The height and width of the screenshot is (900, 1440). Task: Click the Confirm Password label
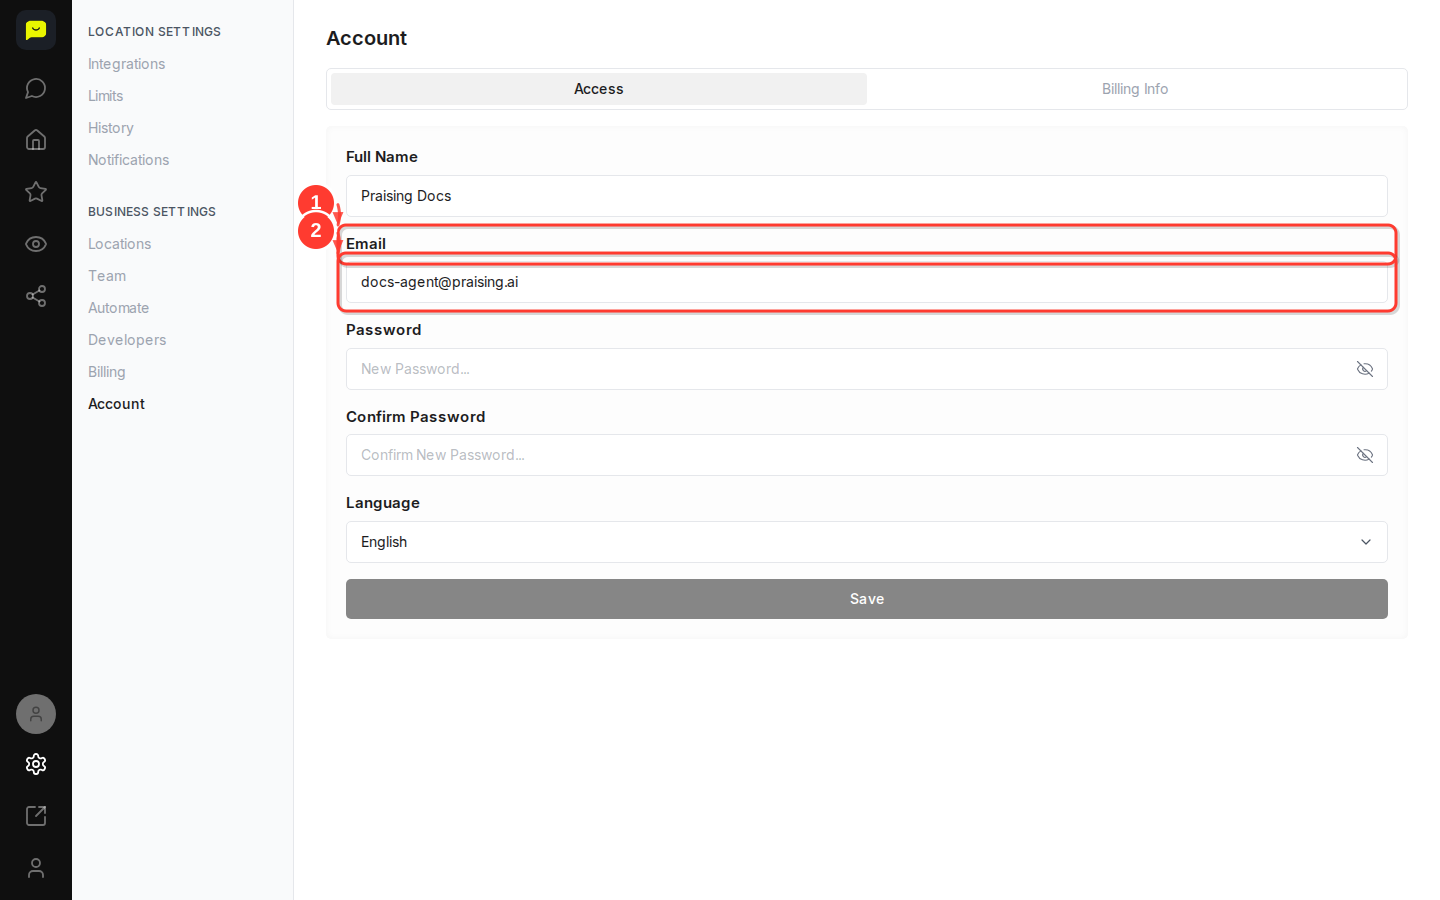416,417
